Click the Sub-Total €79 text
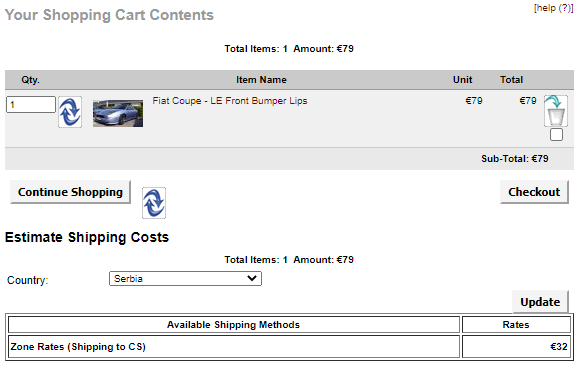The image size is (579, 388). 514,159
